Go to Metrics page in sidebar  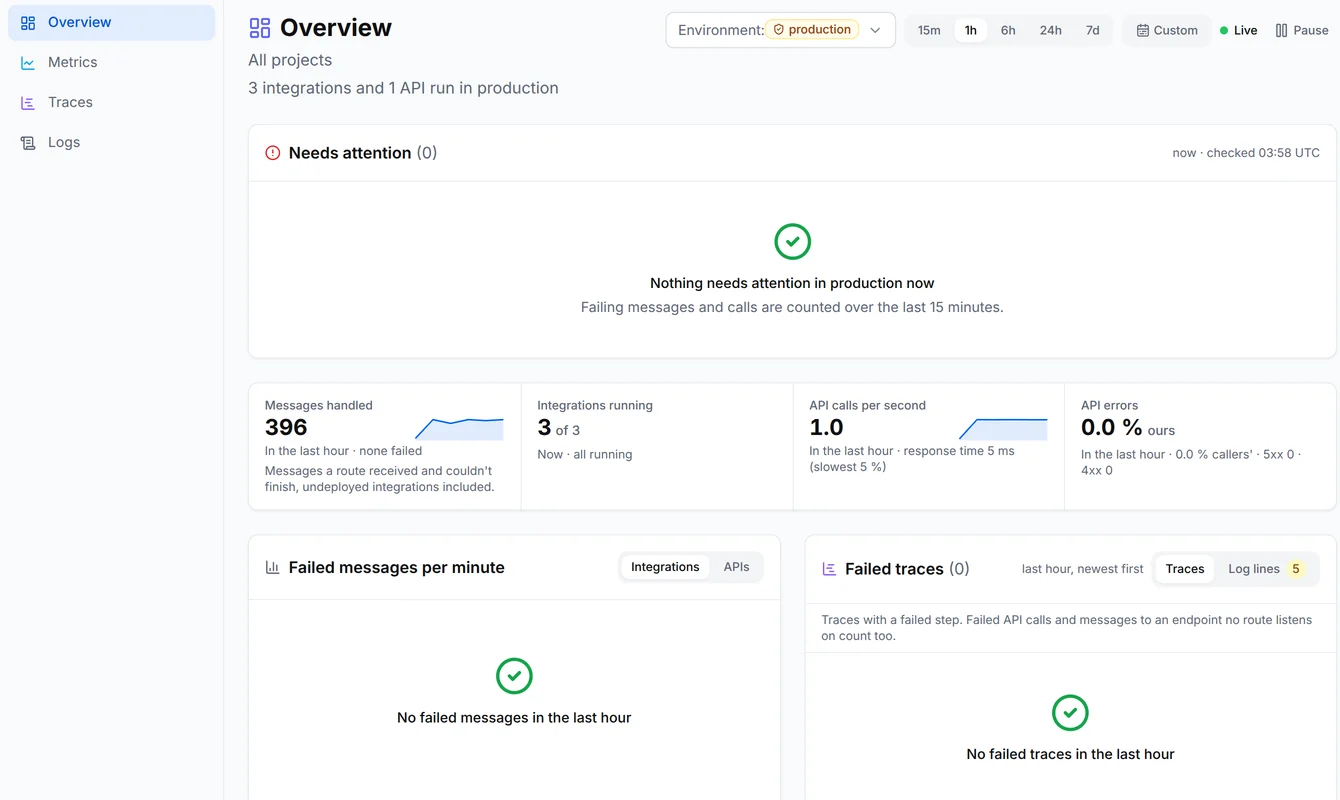(x=111, y=62)
